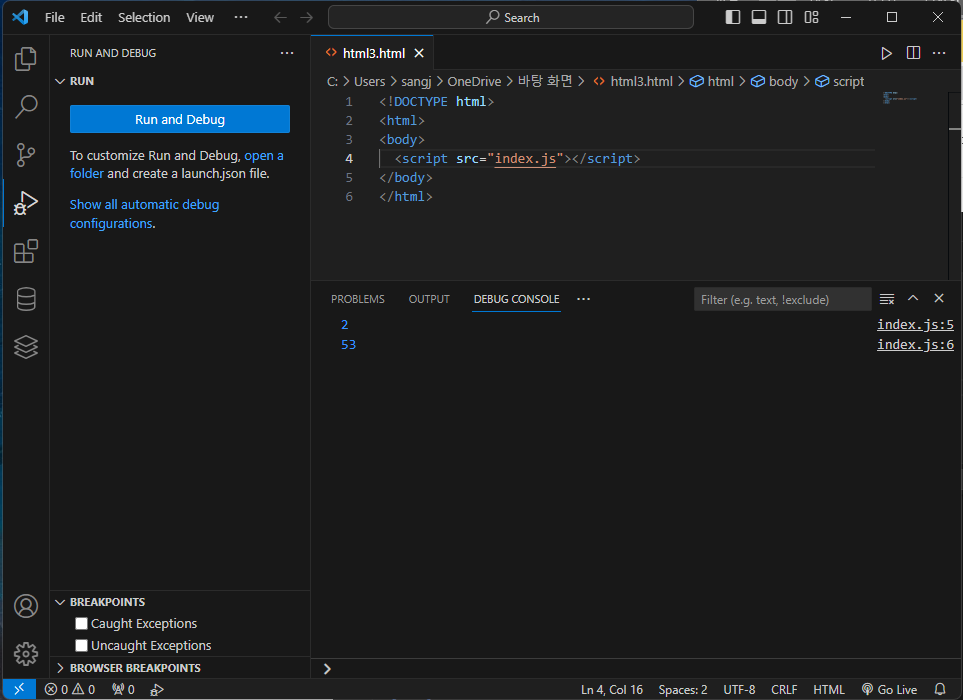The height and width of the screenshot is (700, 963).
Task: Open Customize Layout icon
Action: (811, 17)
